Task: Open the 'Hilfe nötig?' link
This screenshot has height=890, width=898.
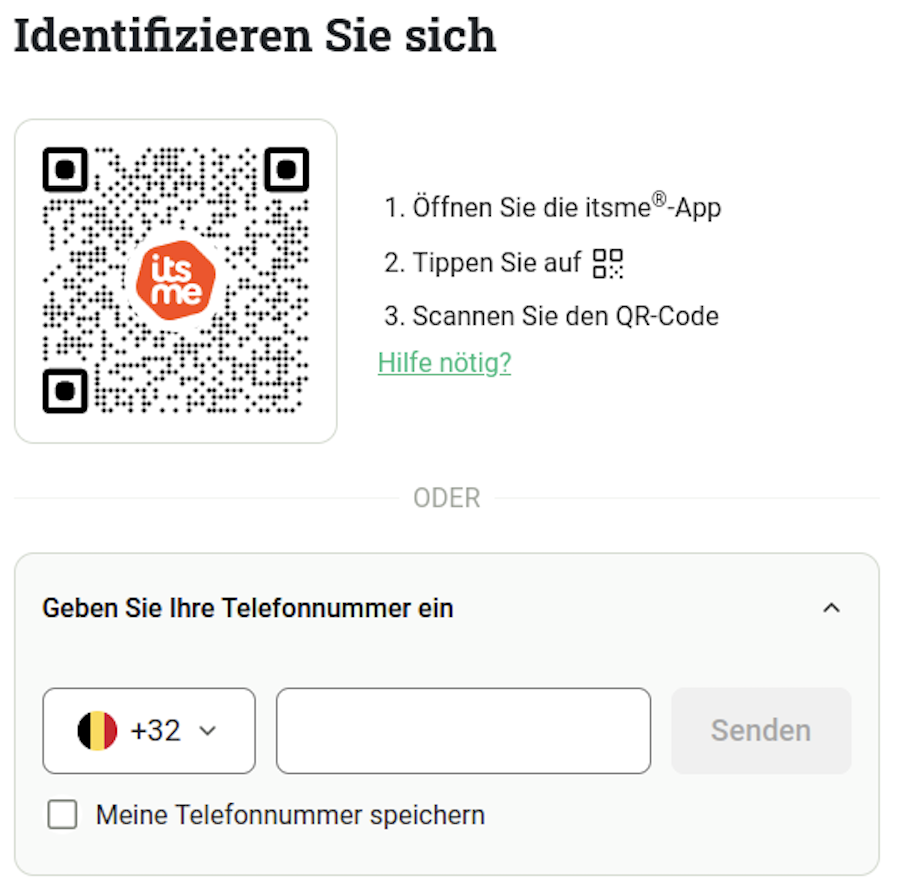Action: tap(444, 363)
